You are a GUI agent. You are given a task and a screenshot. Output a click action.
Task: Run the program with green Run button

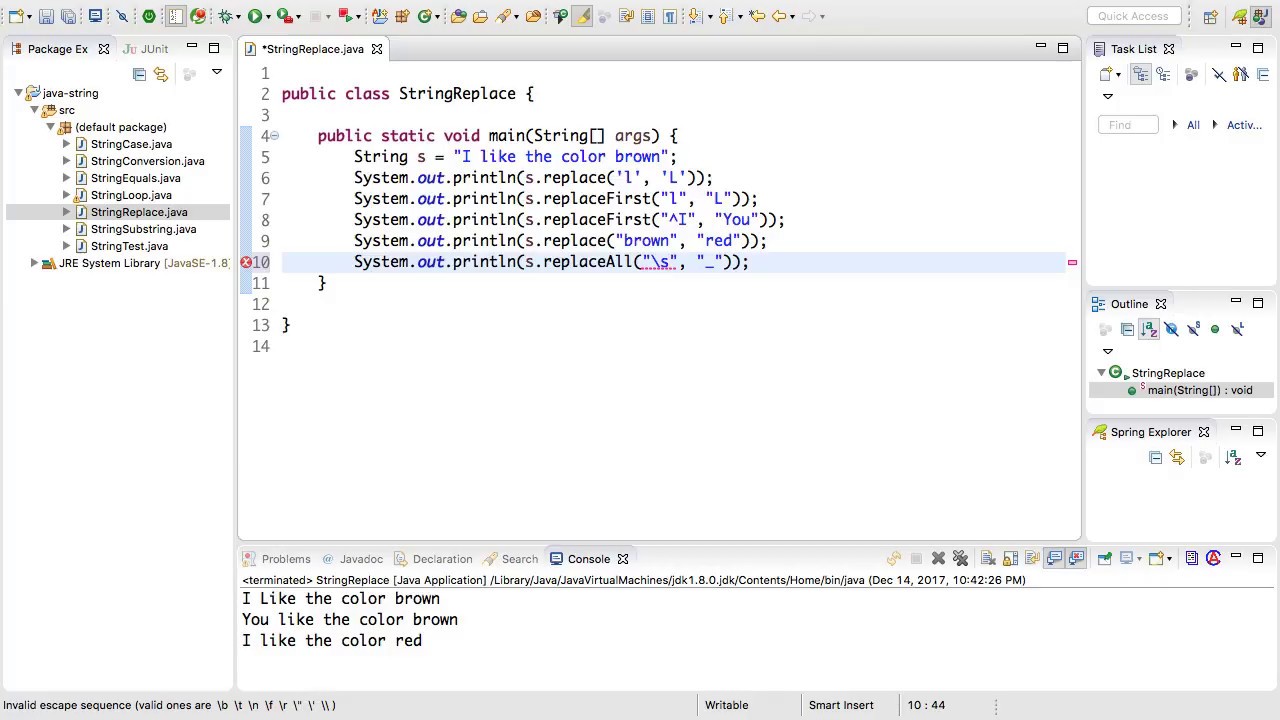click(255, 16)
